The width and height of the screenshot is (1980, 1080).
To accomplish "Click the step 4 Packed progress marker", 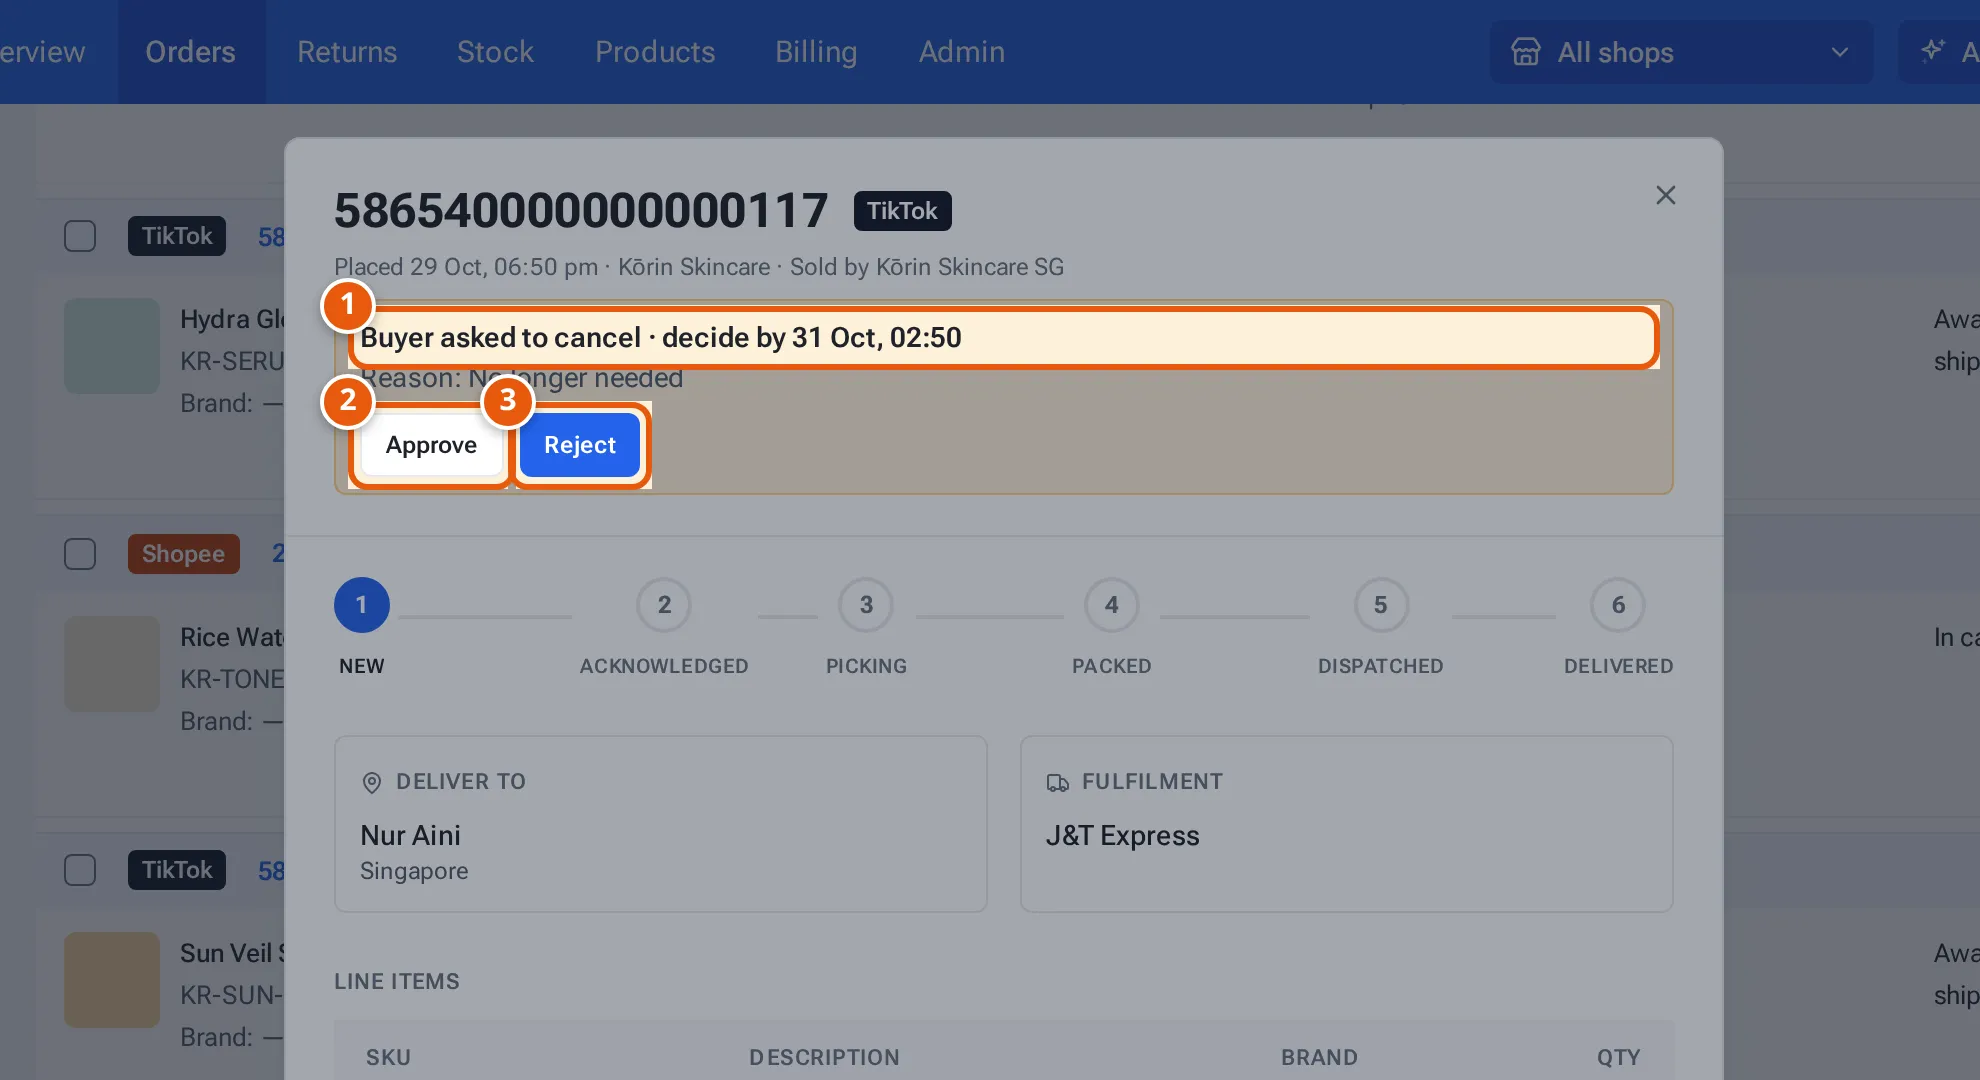I will [x=1112, y=605].
